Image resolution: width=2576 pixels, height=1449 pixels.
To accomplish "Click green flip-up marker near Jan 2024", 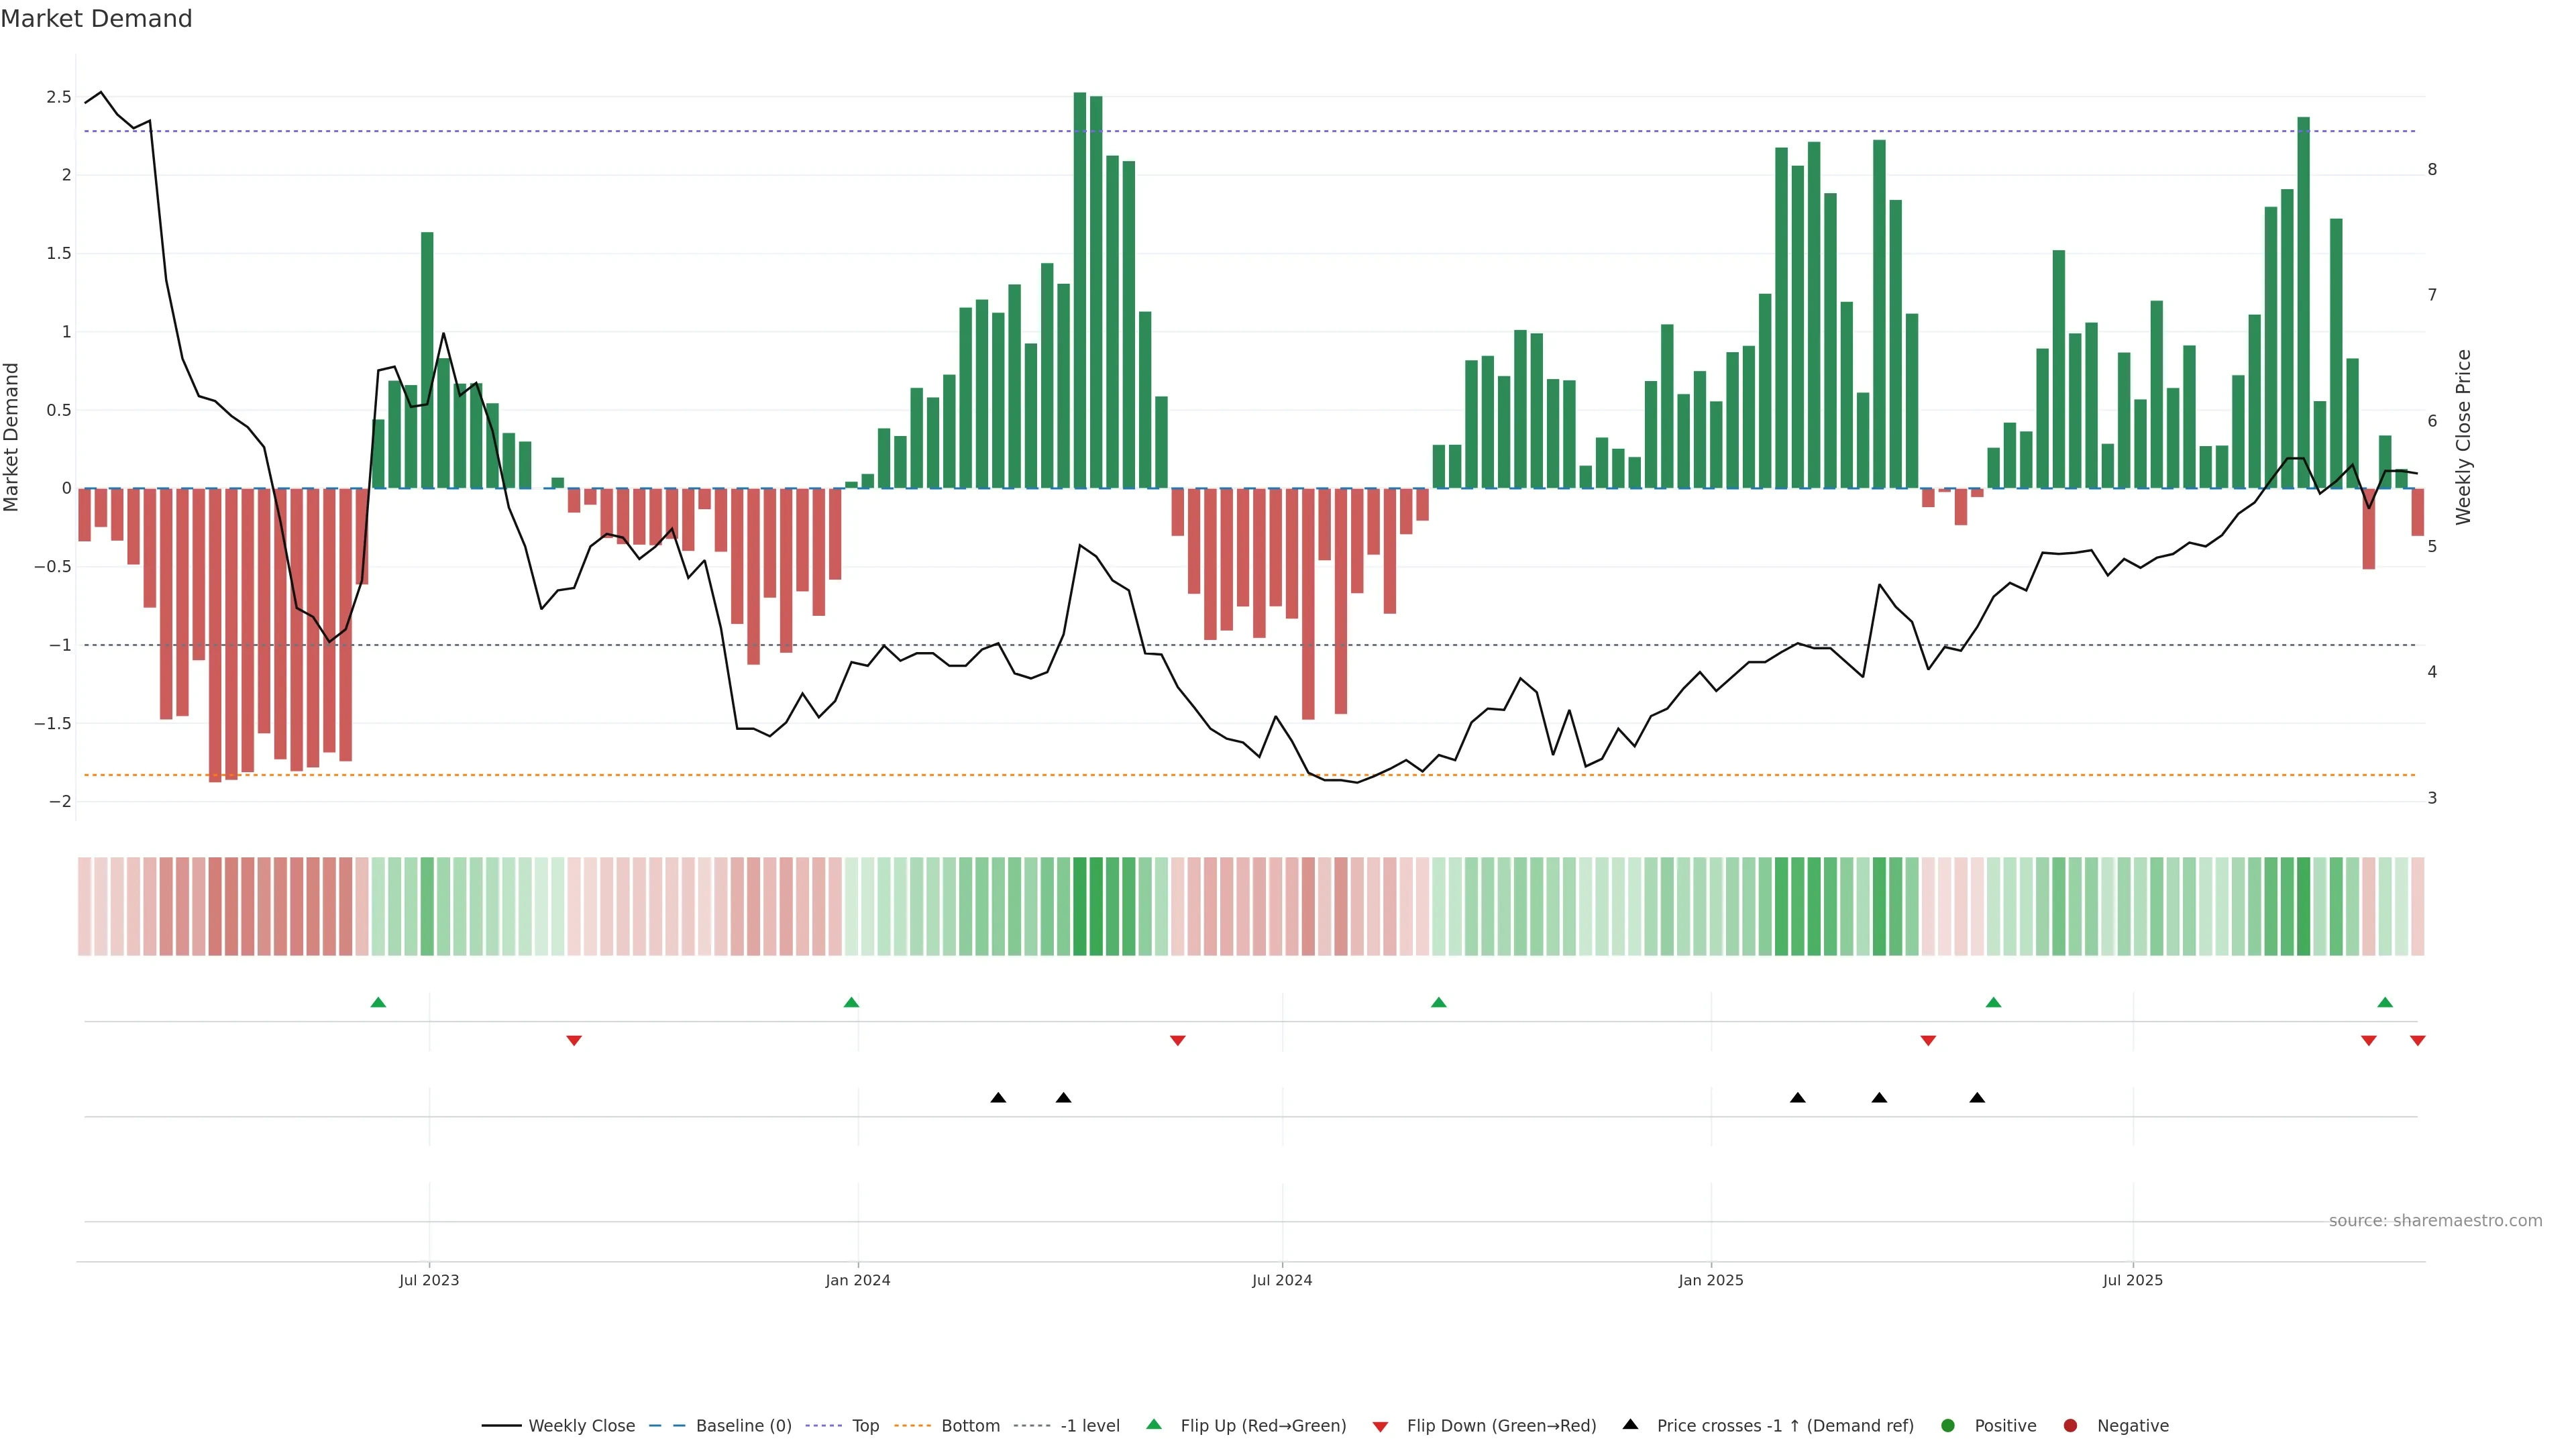I will coord(851,1002).
